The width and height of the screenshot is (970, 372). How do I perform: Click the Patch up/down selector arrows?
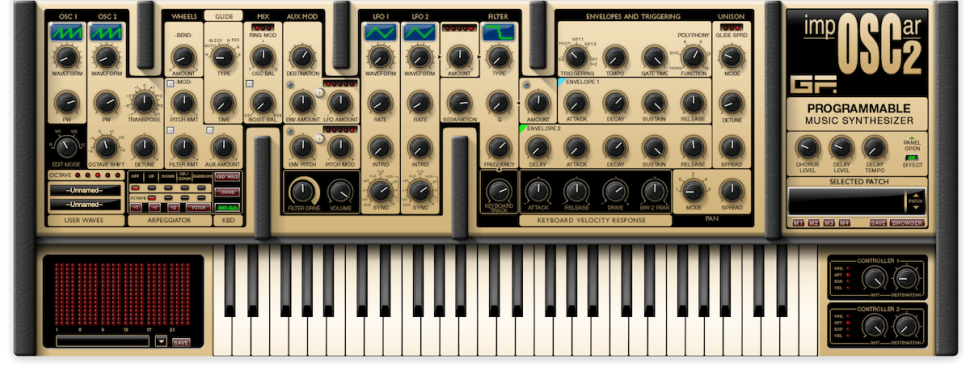pos(915,201)
